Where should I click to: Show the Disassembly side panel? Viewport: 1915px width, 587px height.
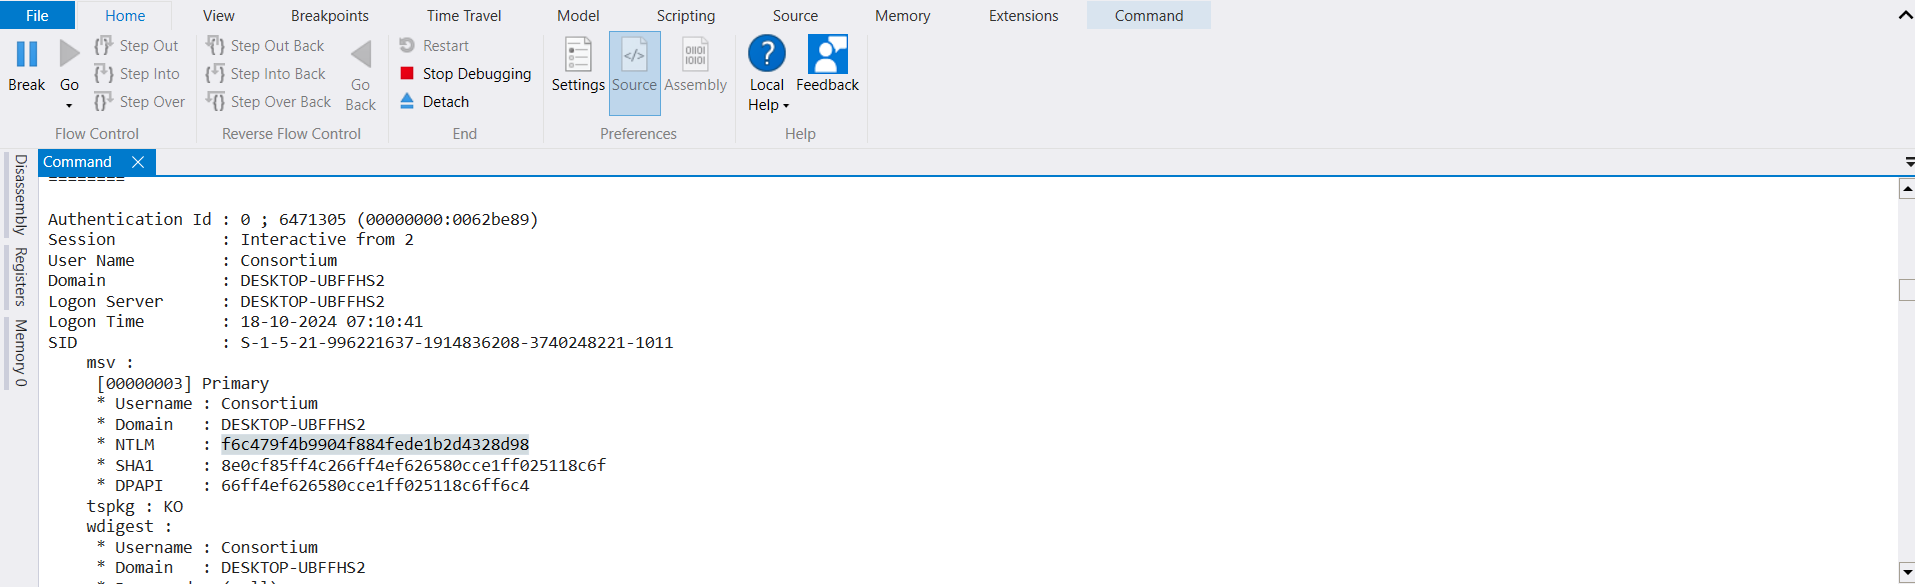click(20, 194)
